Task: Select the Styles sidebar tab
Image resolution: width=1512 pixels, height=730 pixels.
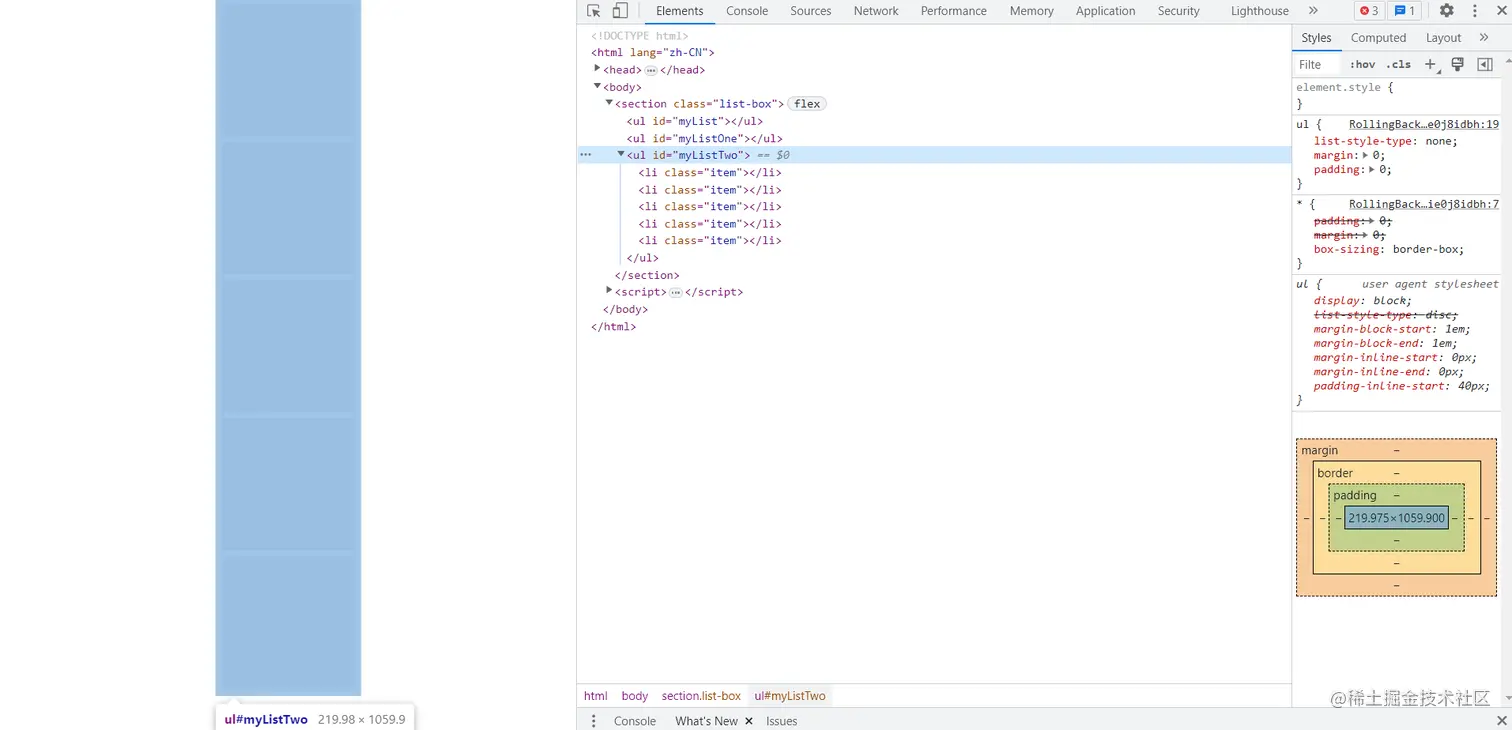Action: [1316, 38]
